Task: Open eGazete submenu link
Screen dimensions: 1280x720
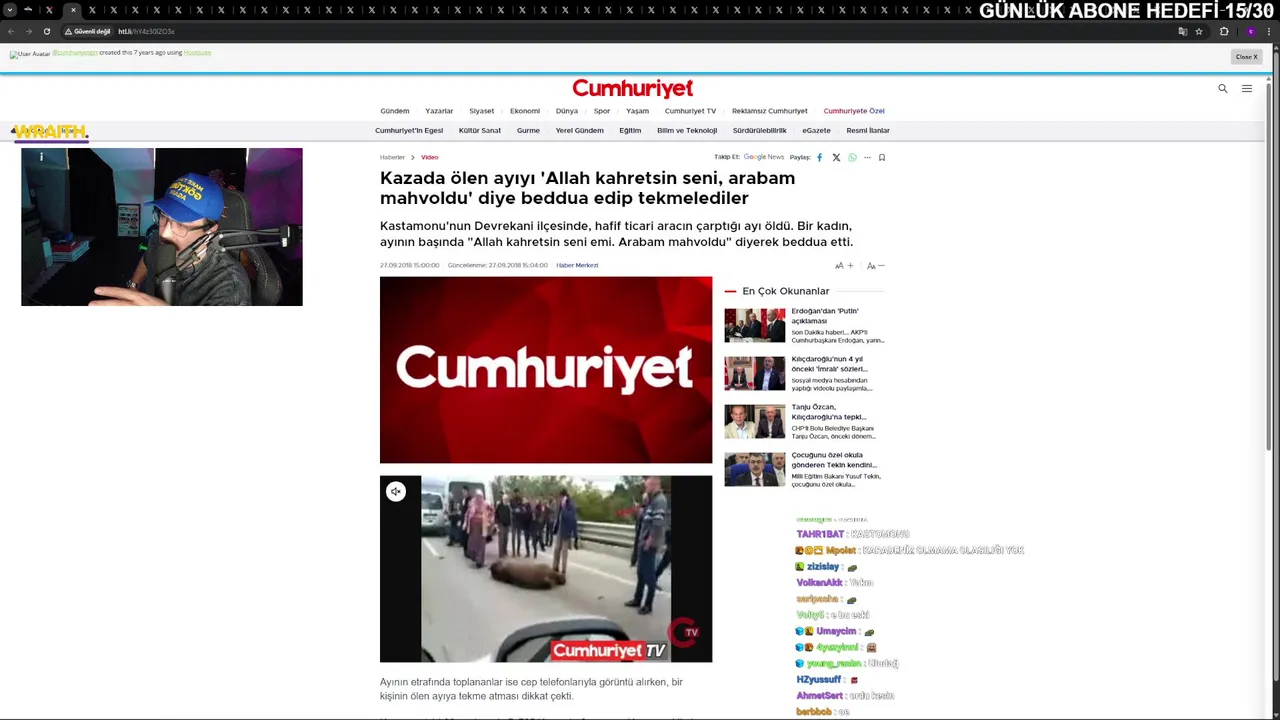Action: click(816, 131)
